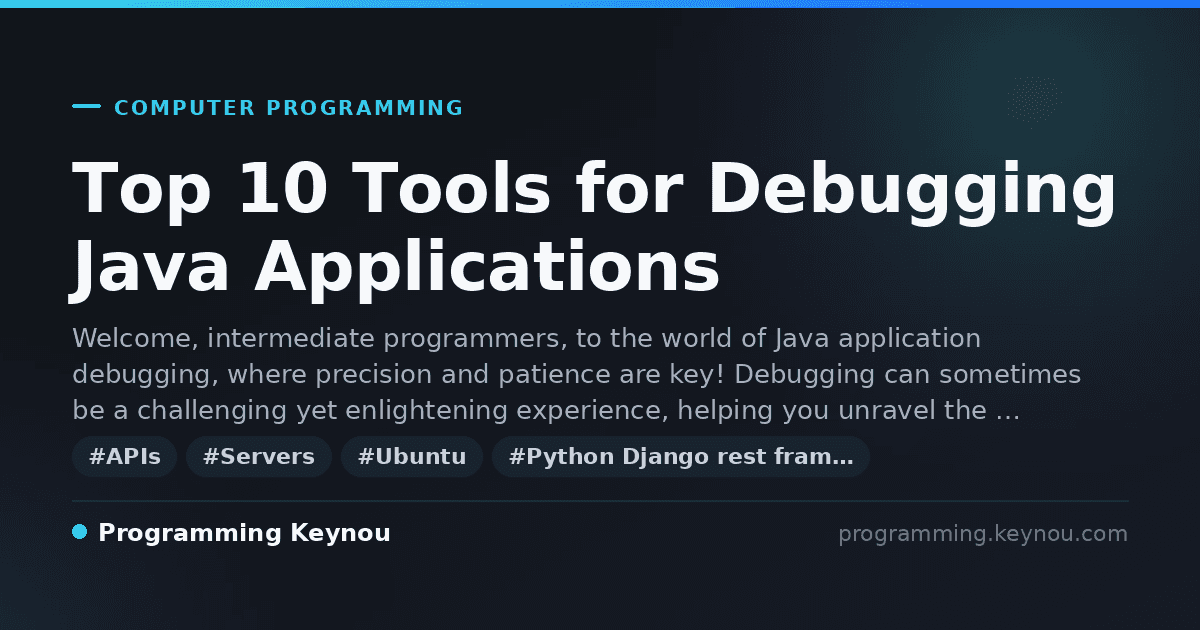This screenshot has width=1200, height=630.
Task: Select the #Ubuntu tag
Action: tap(412, 457)
